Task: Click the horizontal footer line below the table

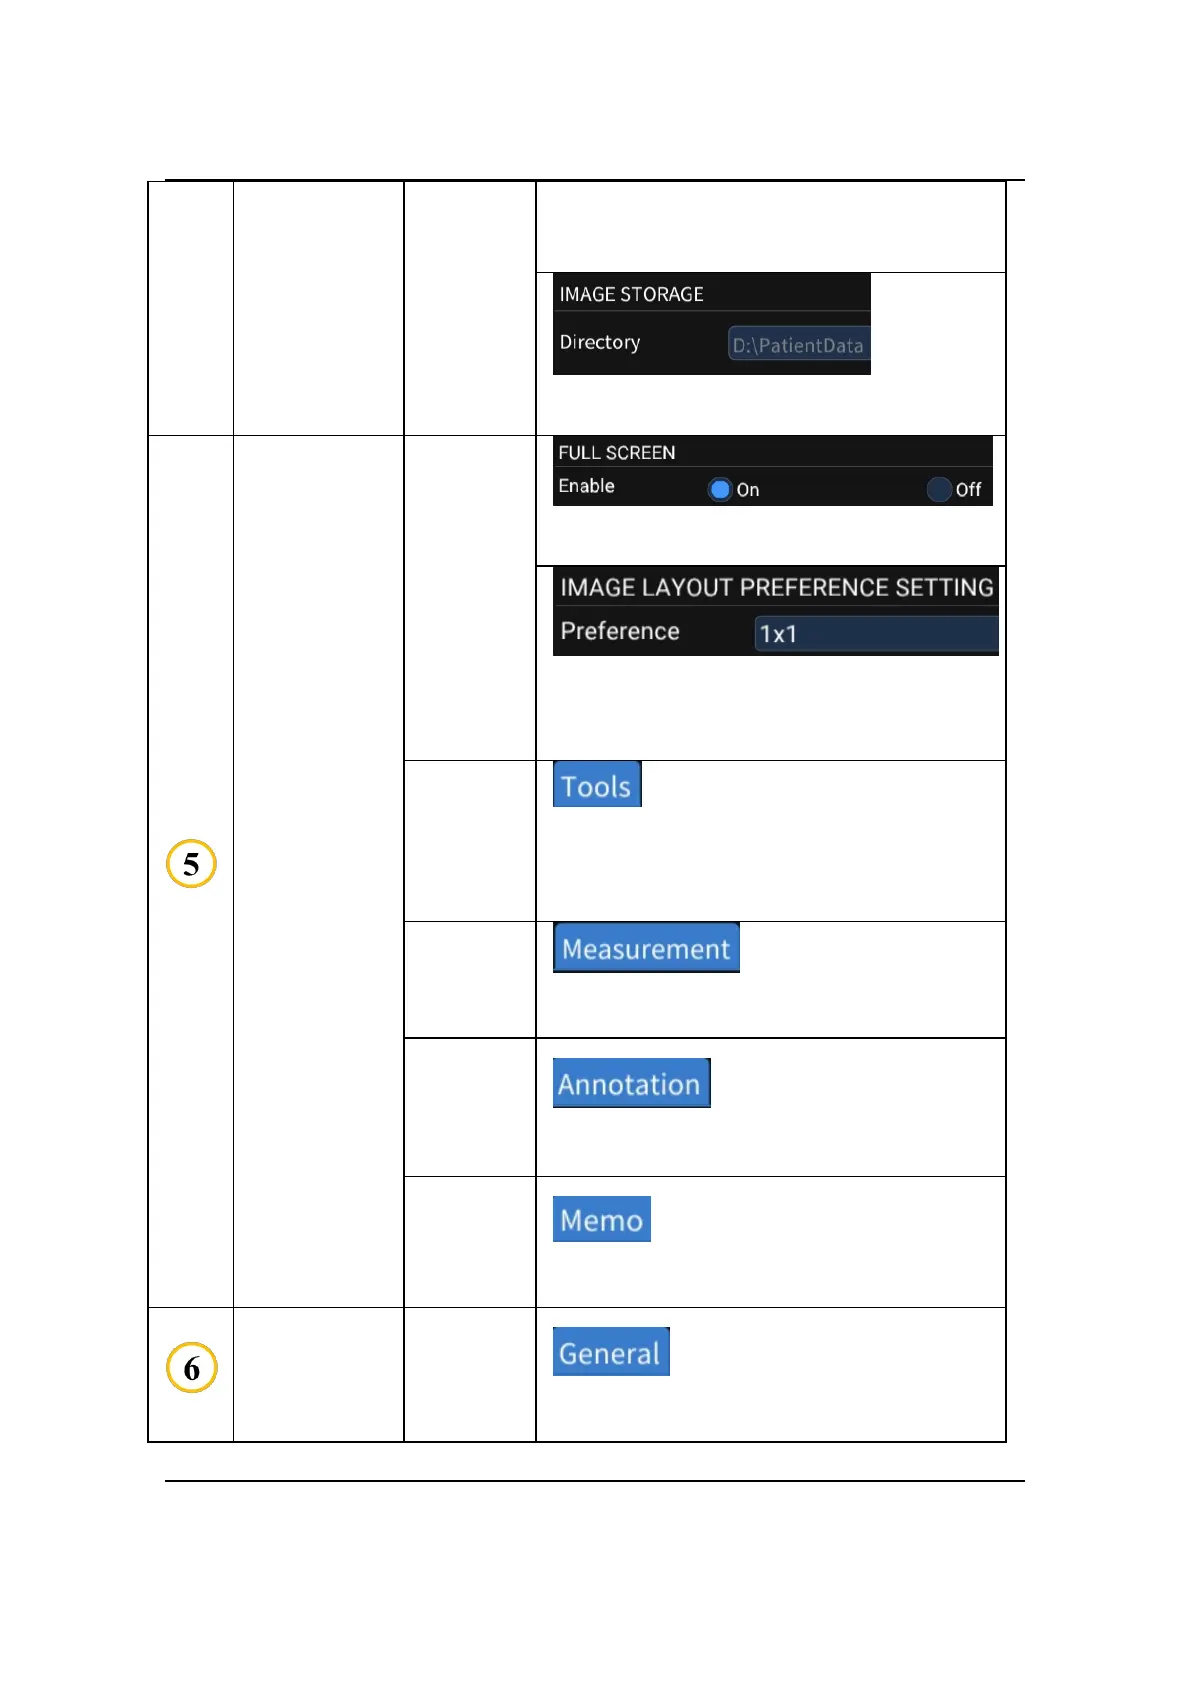Action: [595, 1481]
